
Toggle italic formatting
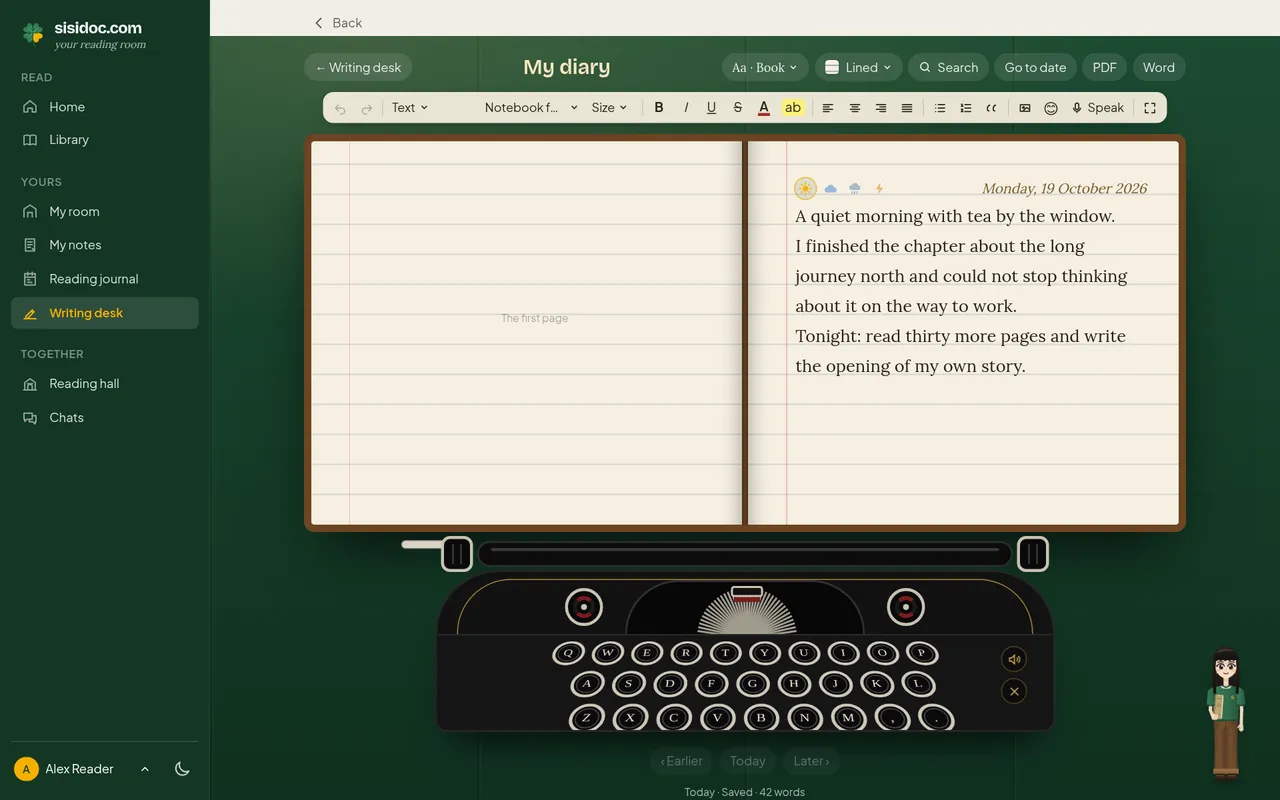click(x=685, y=108)
